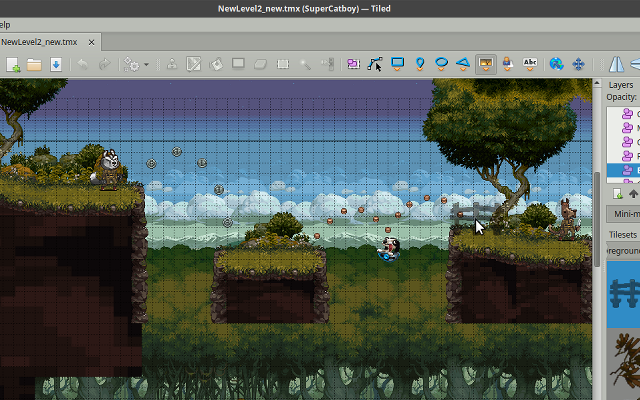
Task: Select the dog enemy on right platform
Action: [566, 219]
